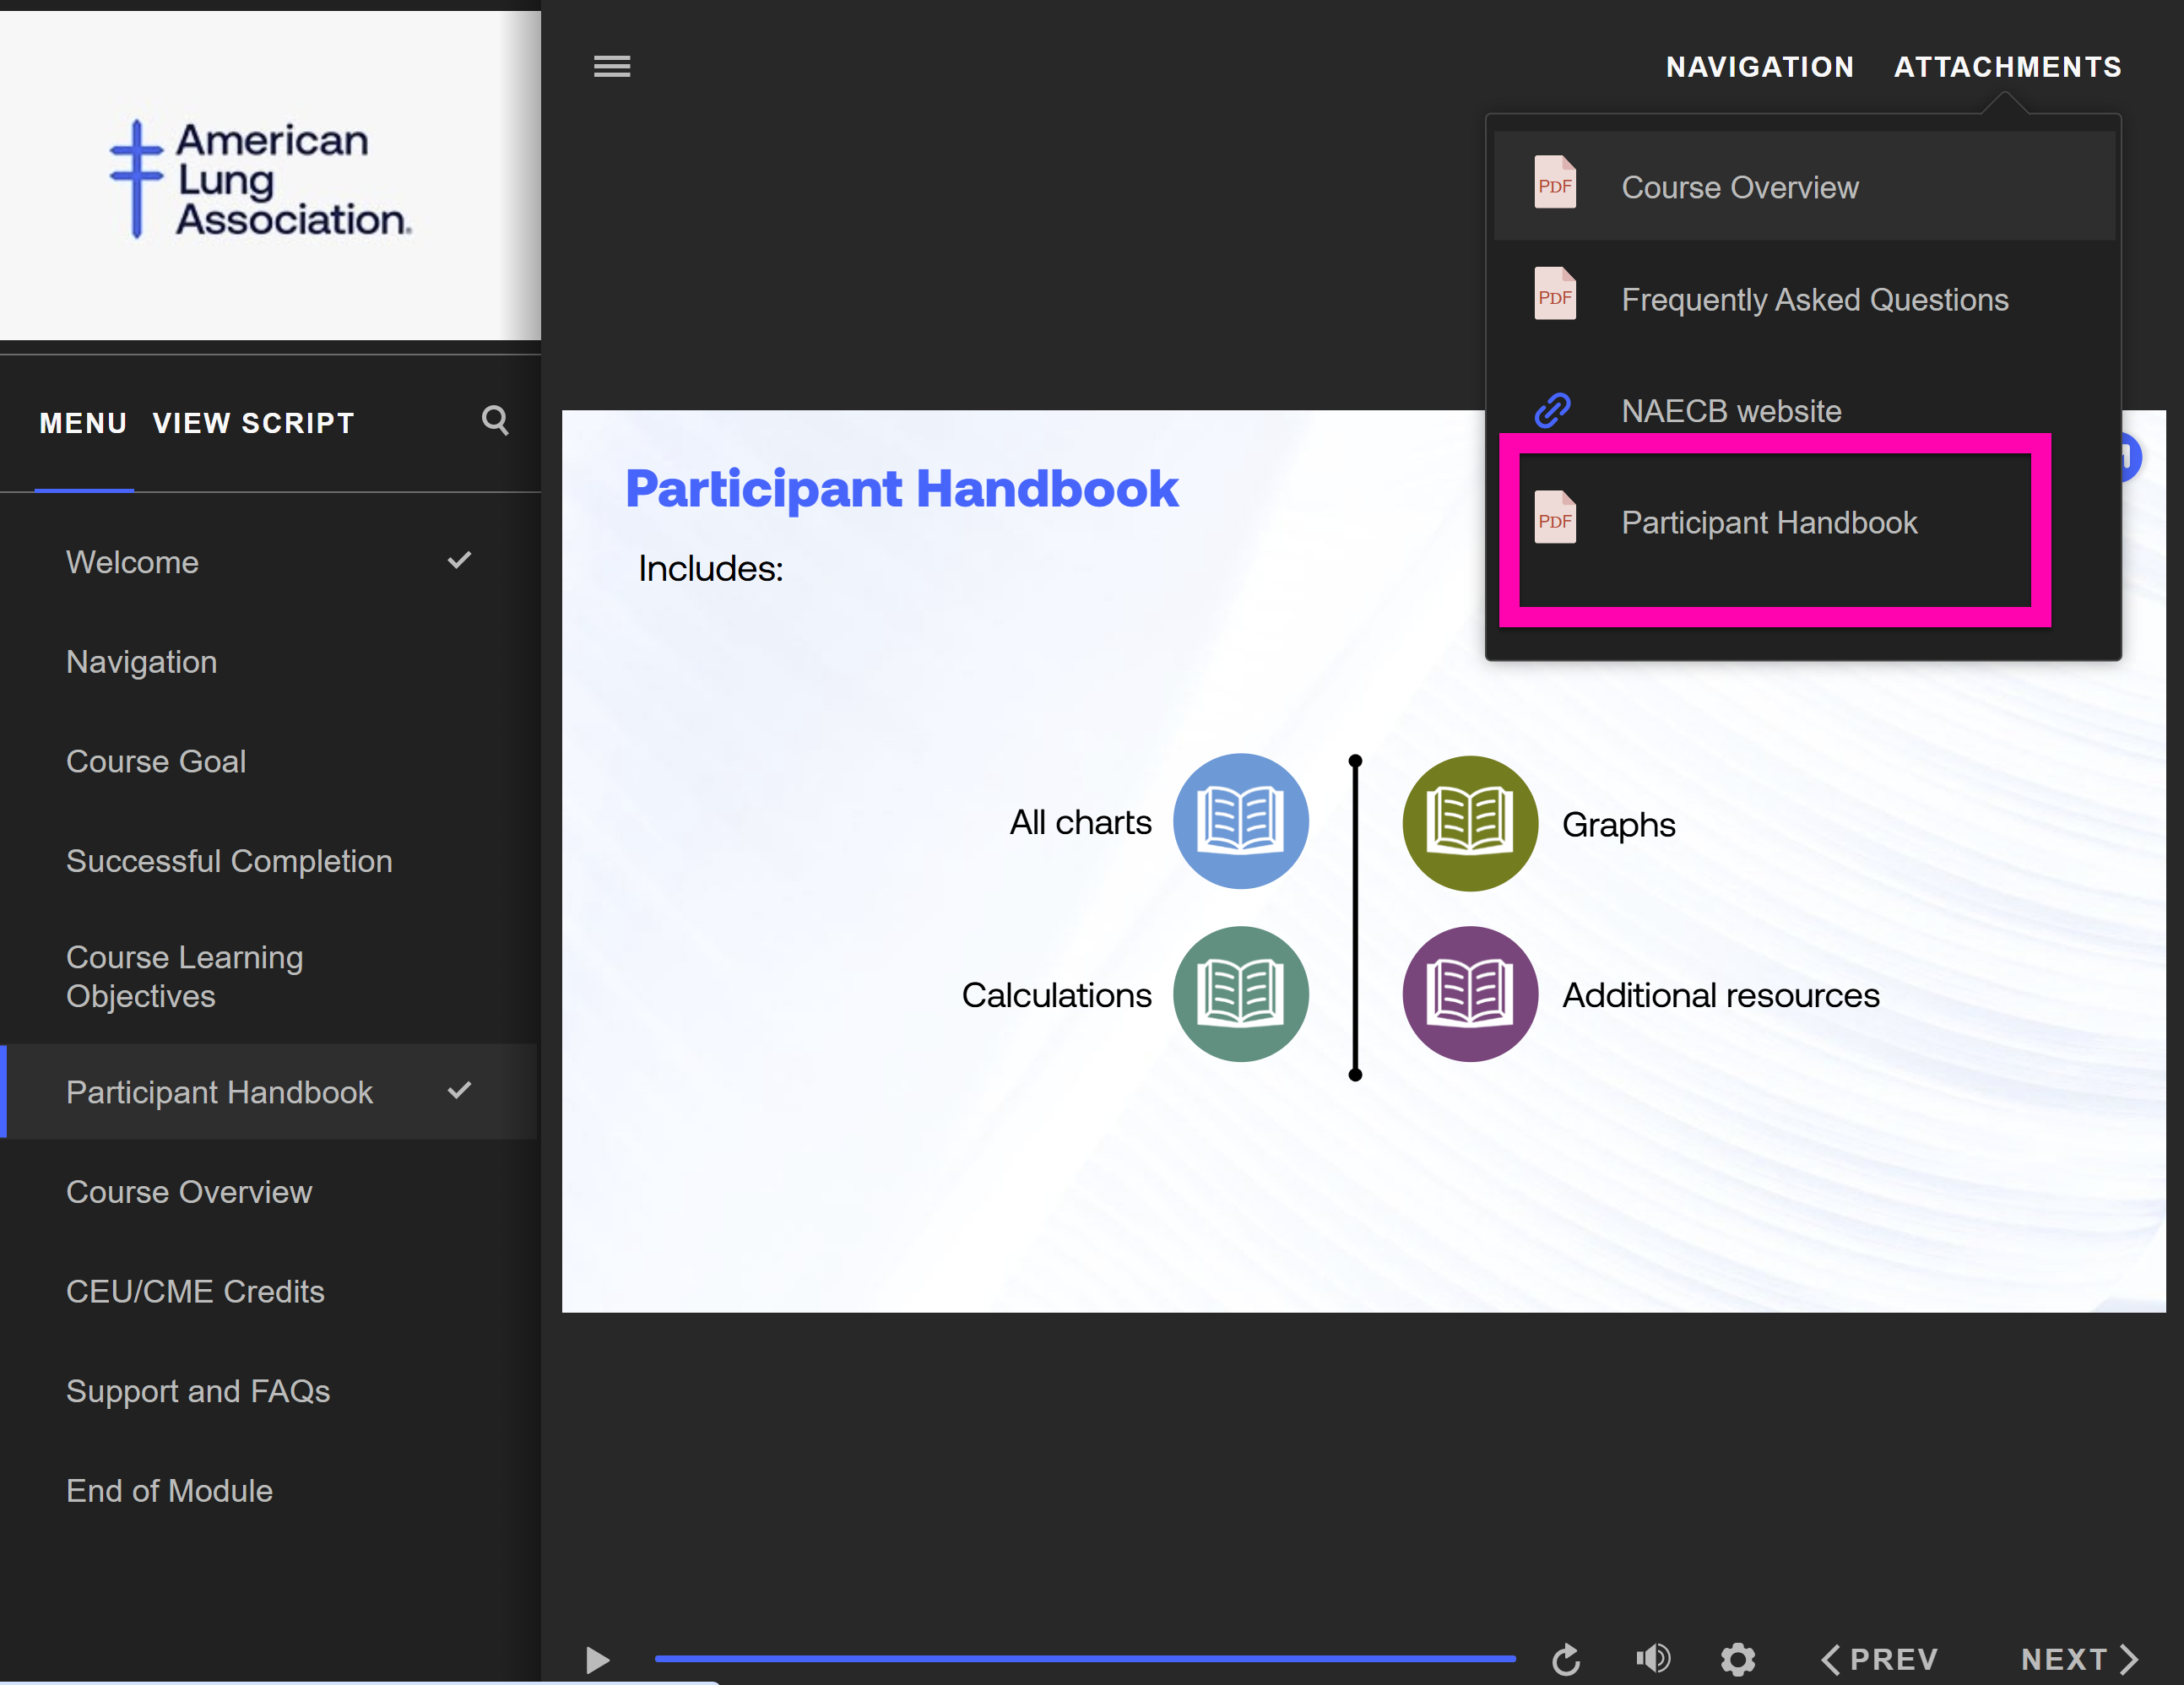Open the sidebar search magnifier
2184x1685 pixels.
click(x=494, y=420)
